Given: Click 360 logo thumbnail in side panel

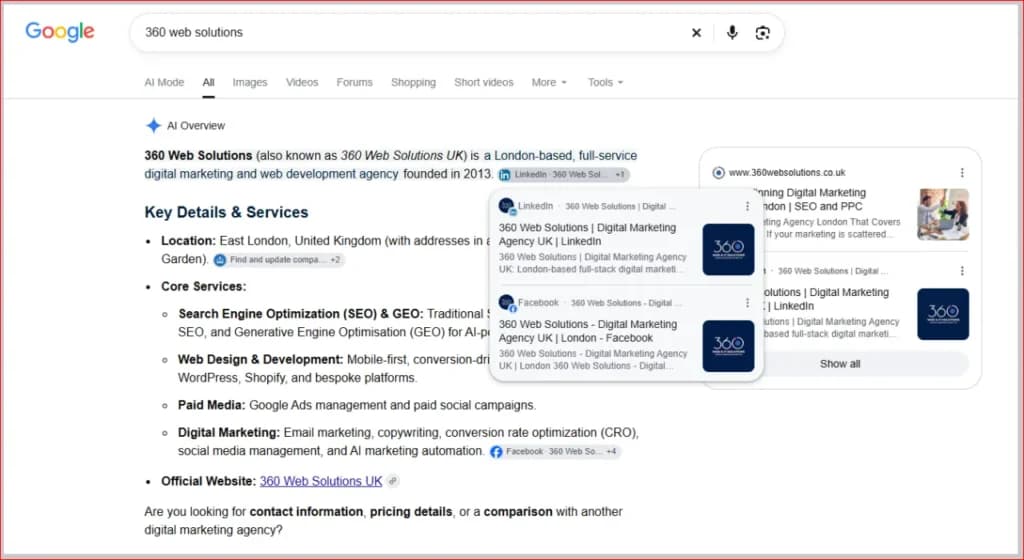Looking at the screenshot, I should pos(943,314).
